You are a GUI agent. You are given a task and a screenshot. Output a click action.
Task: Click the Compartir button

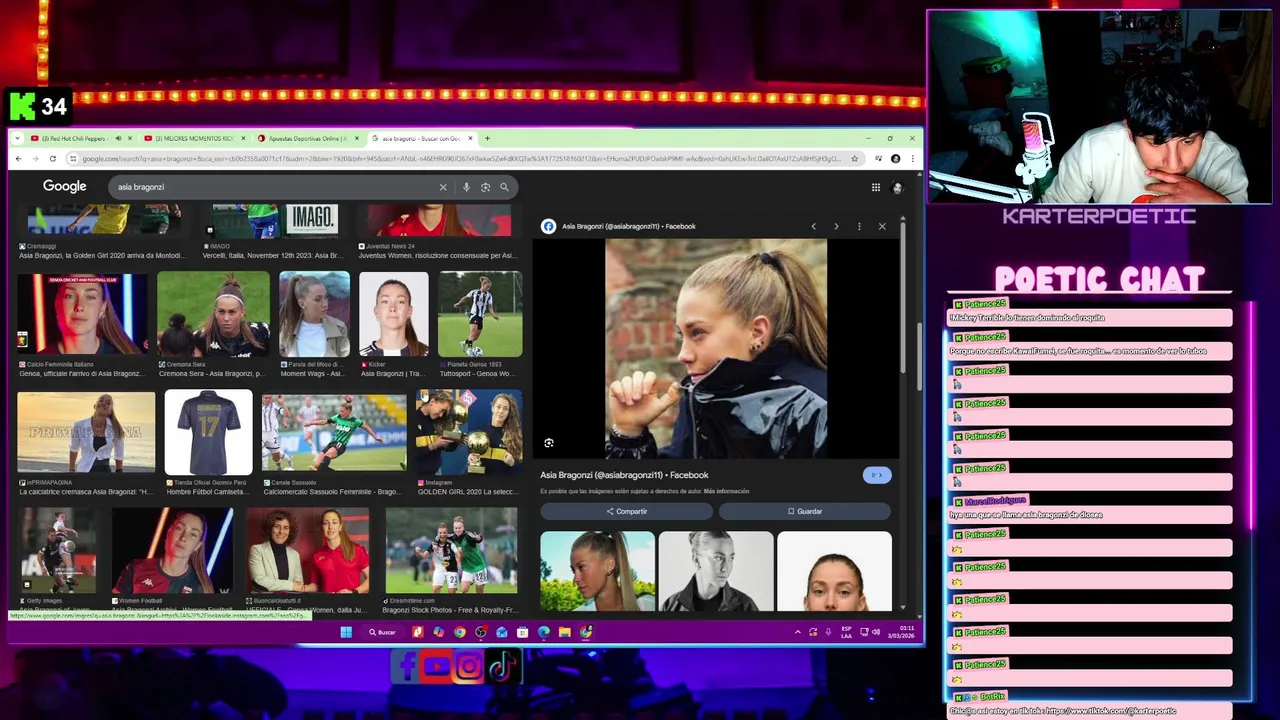[626, 511]
